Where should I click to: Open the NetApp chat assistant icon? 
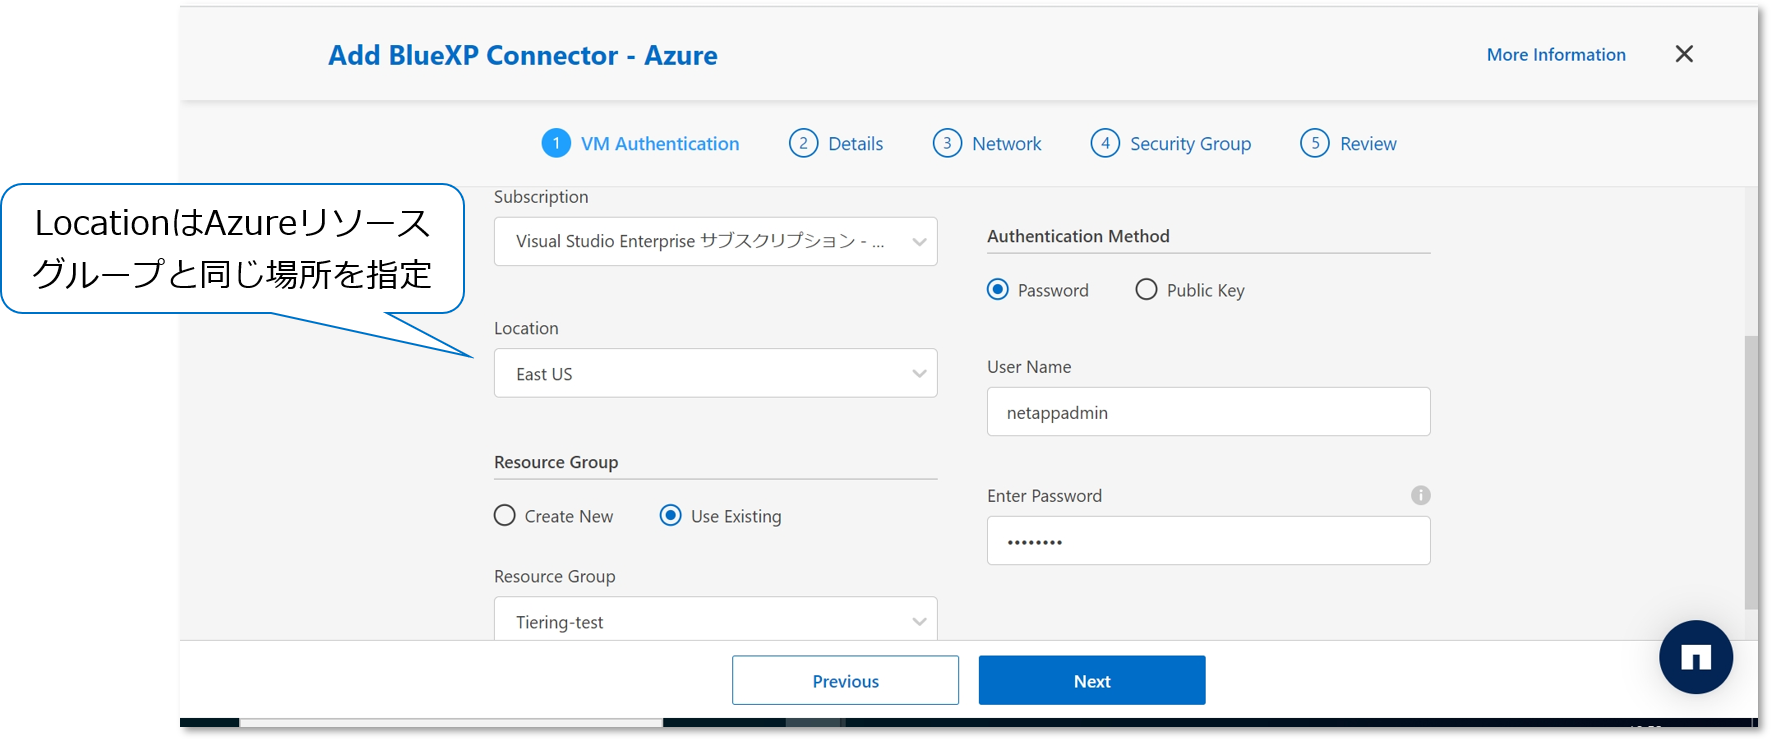(1696, 657)
